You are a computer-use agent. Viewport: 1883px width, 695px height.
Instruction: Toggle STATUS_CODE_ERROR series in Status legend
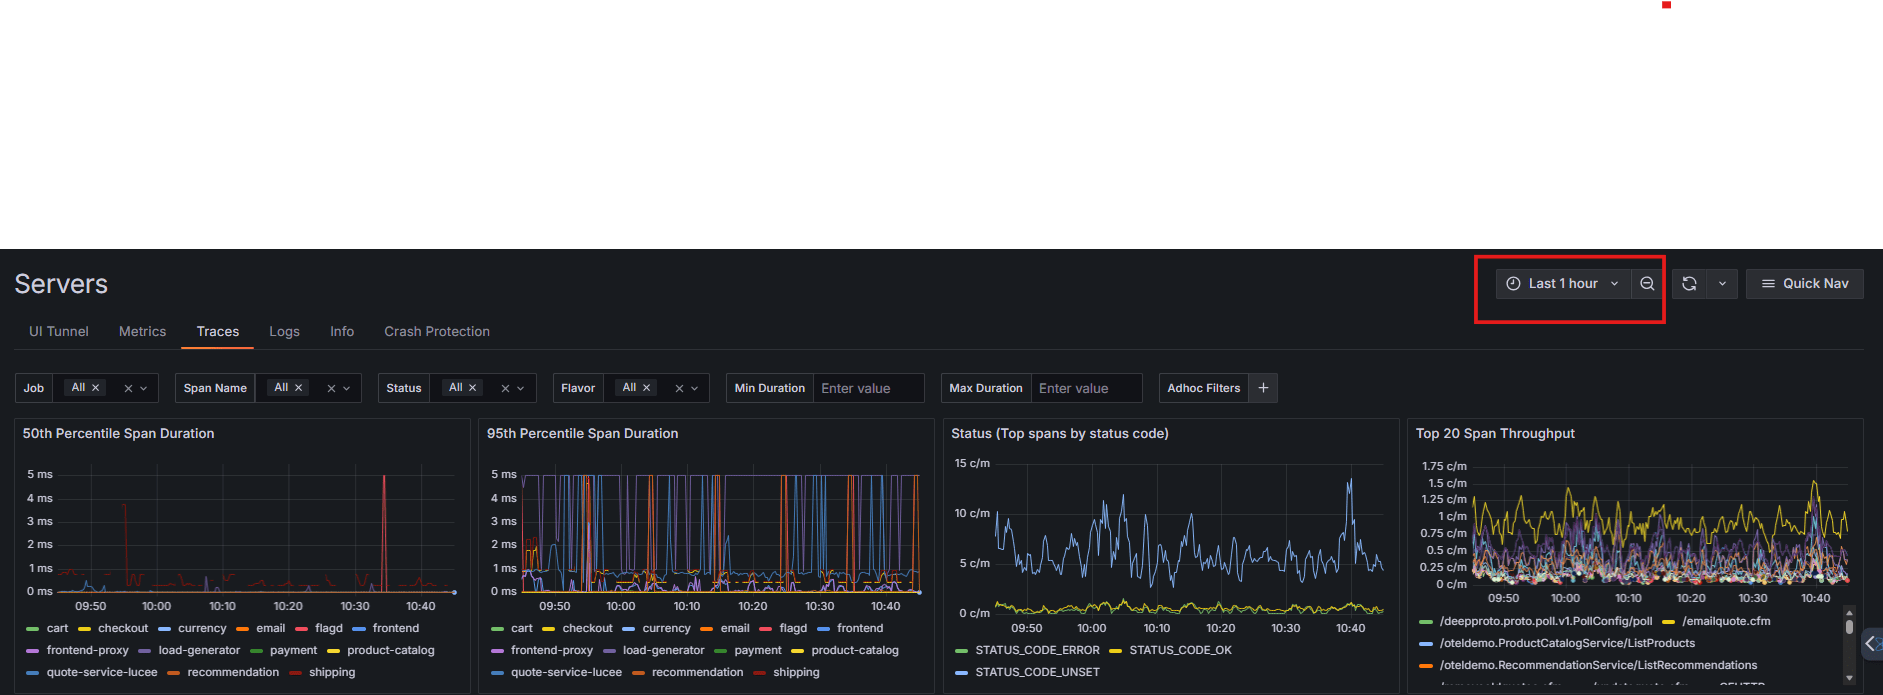[x=1037, y=651]
